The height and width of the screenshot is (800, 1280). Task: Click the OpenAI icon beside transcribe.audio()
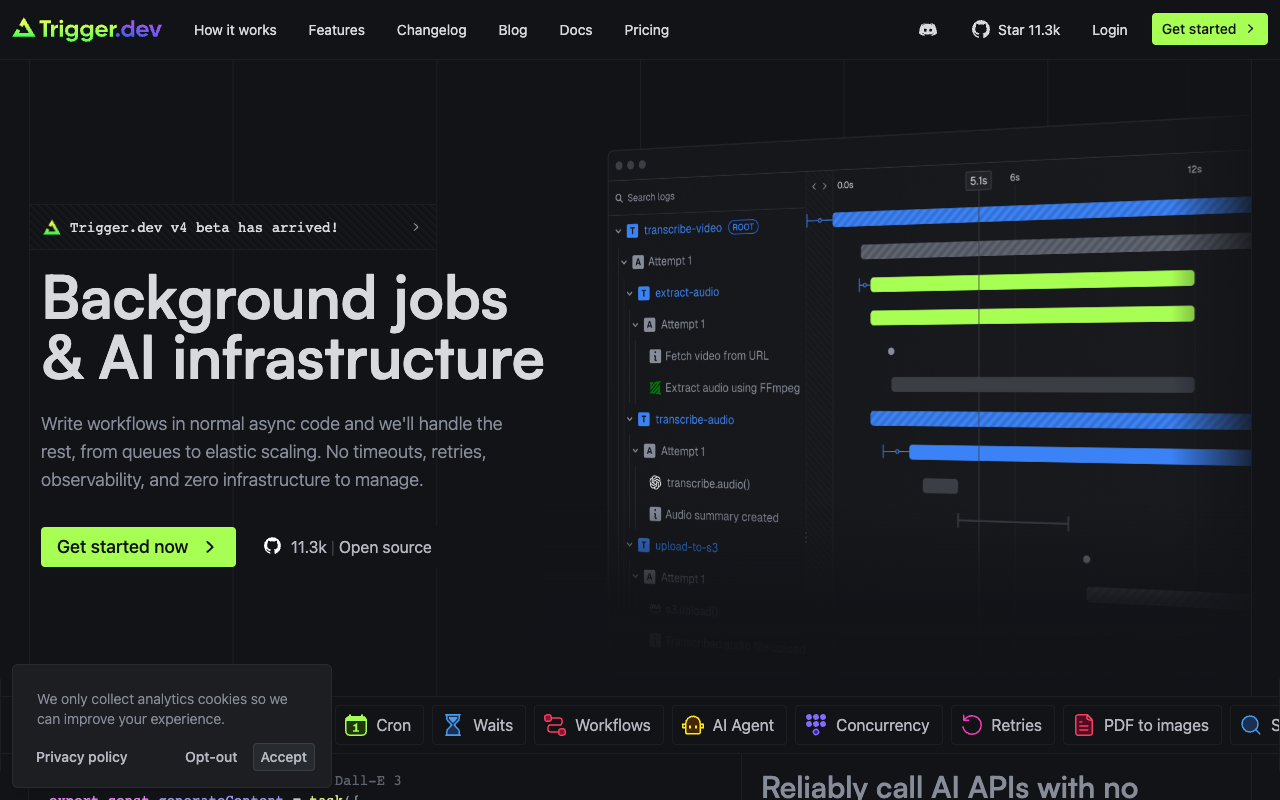pos(655,482)
